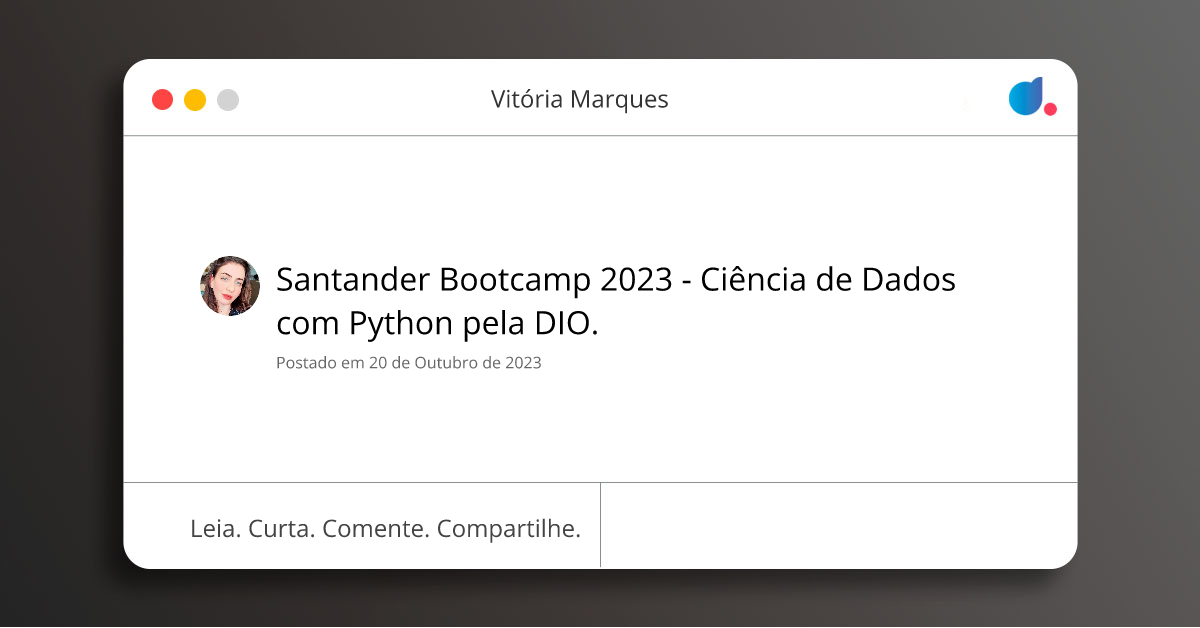Screen dimensions: 1200x628
Task: Click the author name Vitória Marques in the header
Action: 580,99
